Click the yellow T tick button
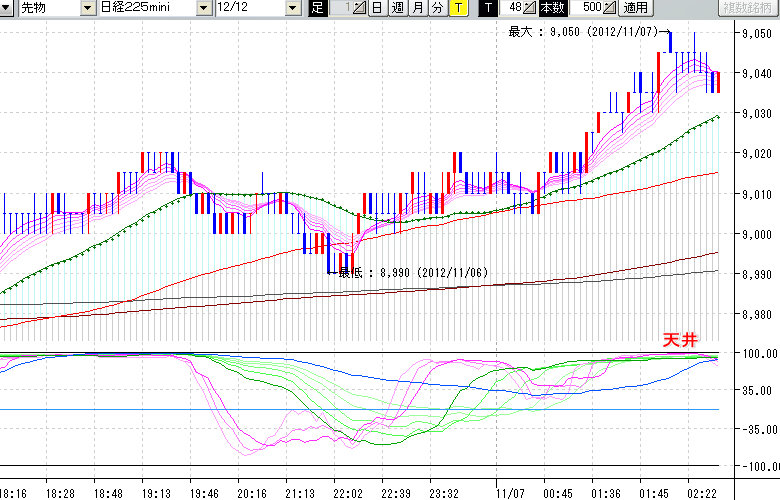780x500 pixels. 457,8
